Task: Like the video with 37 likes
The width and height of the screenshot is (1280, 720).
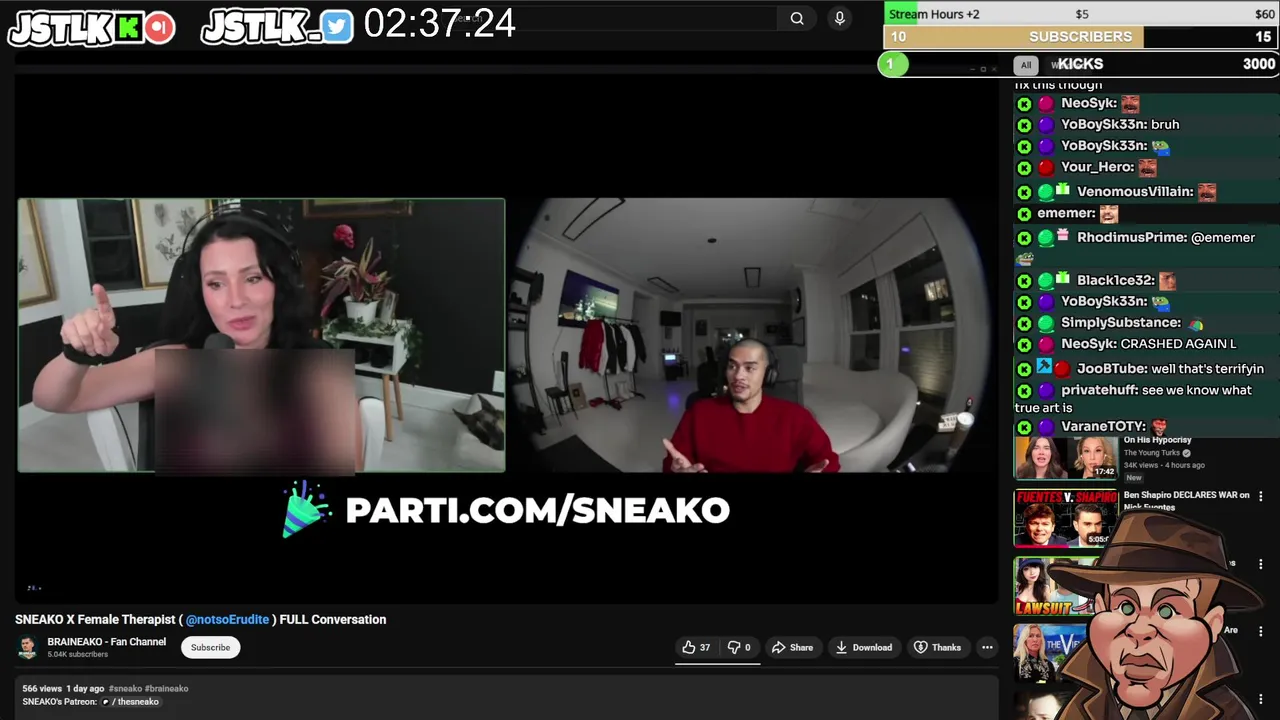Action: point(696,647)
